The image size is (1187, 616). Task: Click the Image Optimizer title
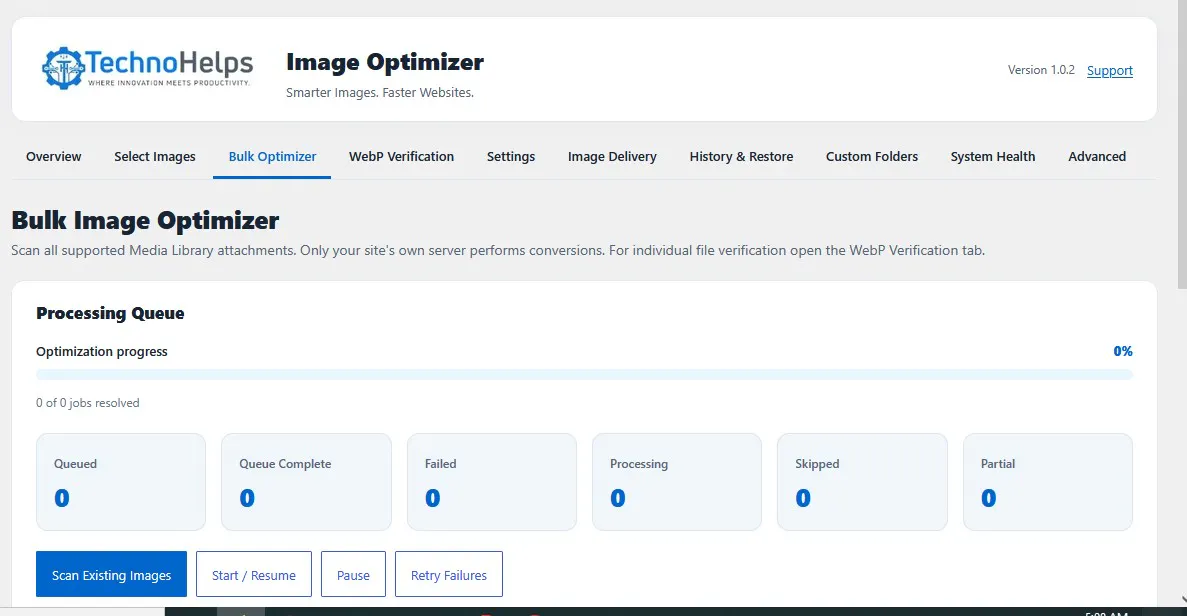click(385, 62)
